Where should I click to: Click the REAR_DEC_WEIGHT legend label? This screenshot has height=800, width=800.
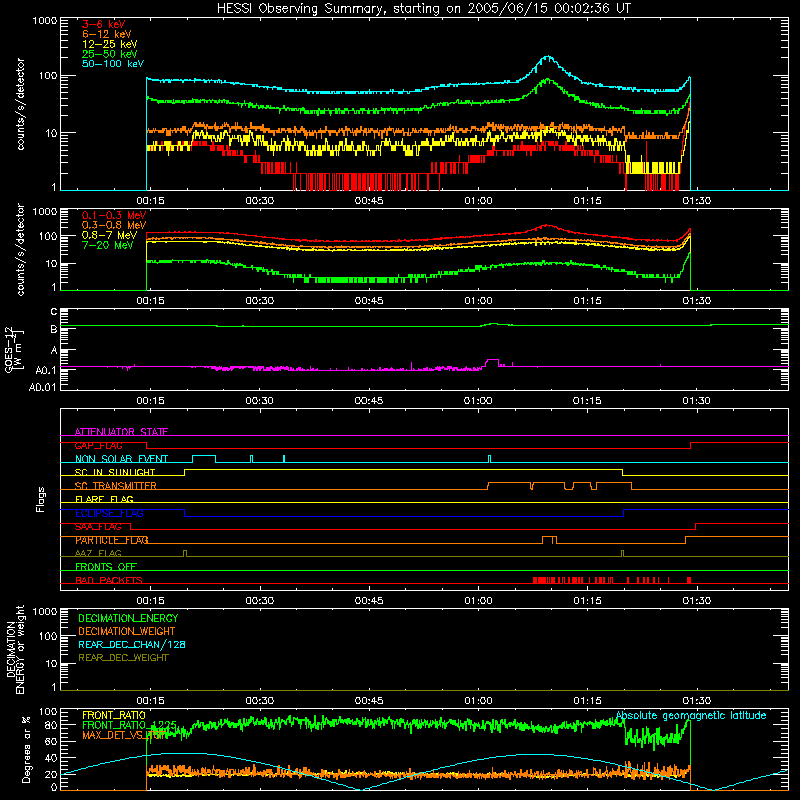coord(123,658)
